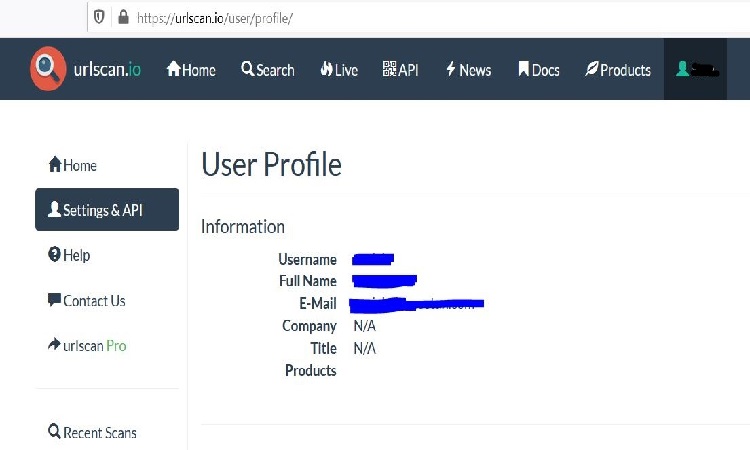Select Home in the left sidebar

[73, 165]
